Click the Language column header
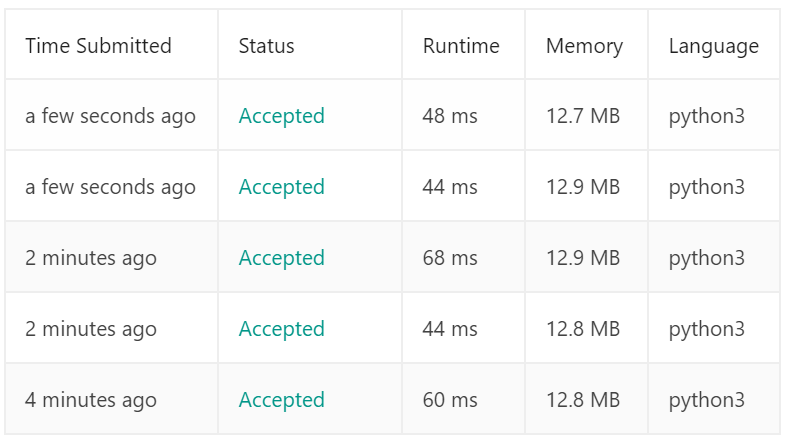 713,46
